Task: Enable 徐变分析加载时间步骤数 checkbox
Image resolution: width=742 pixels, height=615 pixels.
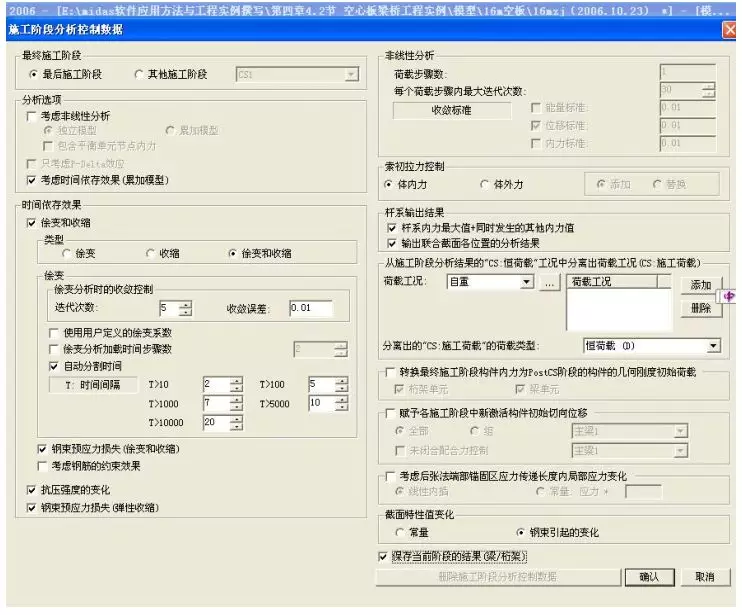Action: pyautogui.click(x=54, y=349)
